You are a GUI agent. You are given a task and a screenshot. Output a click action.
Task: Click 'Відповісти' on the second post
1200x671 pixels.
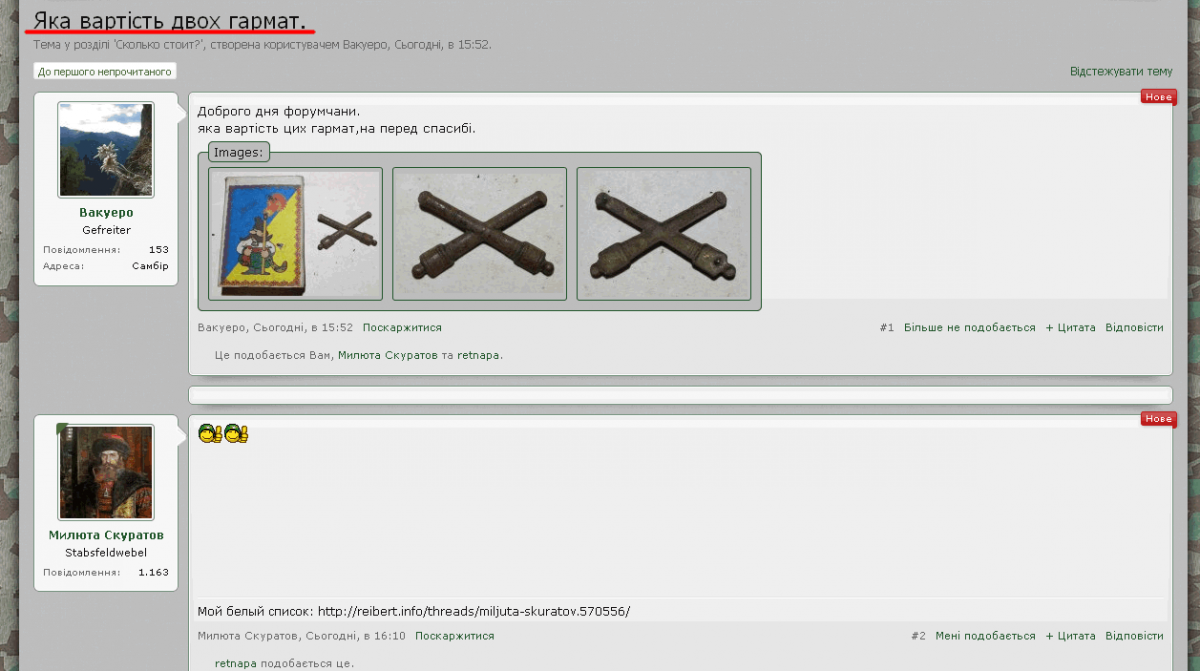[x=1135, y=636]
